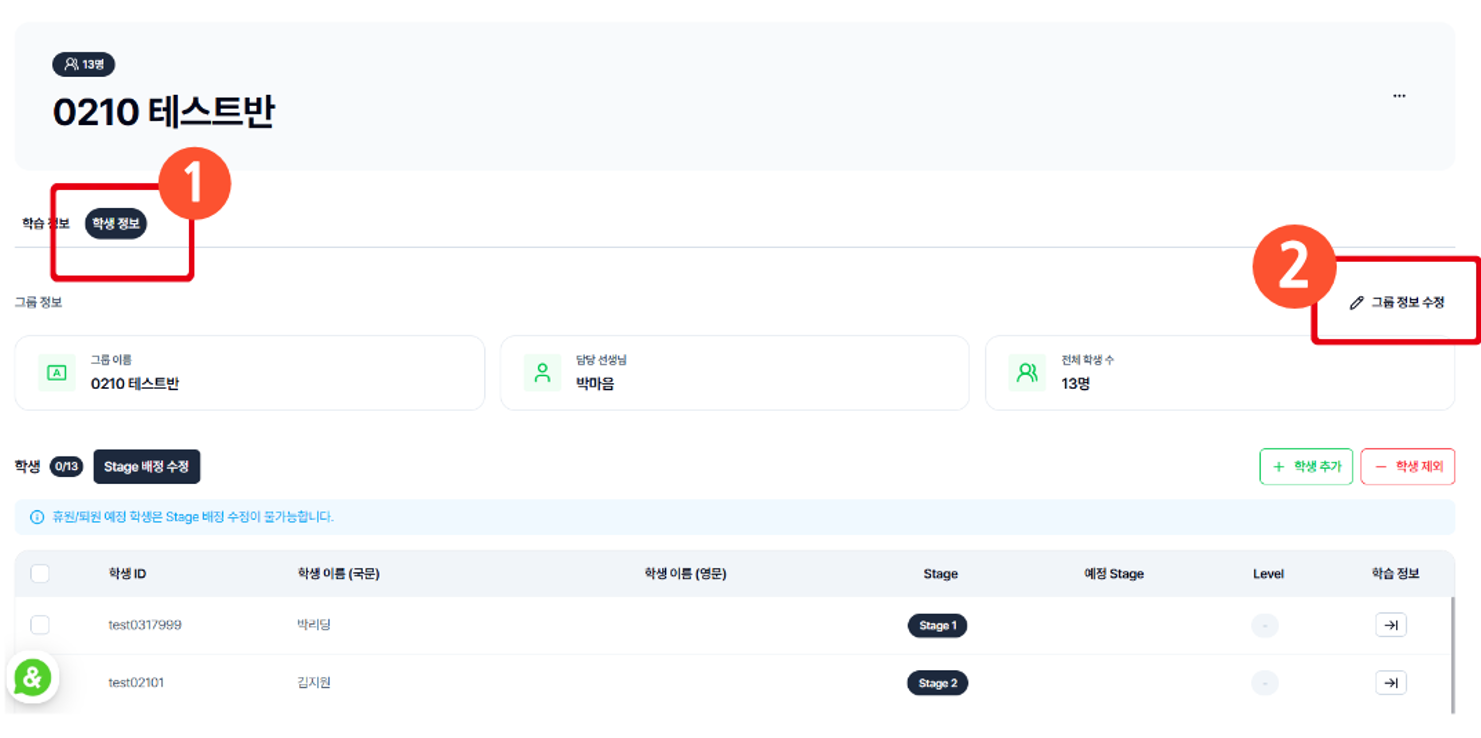Click the Stage 2 badge for 김지원
This screenshot has width=1481, height=738.
(937, 684)
